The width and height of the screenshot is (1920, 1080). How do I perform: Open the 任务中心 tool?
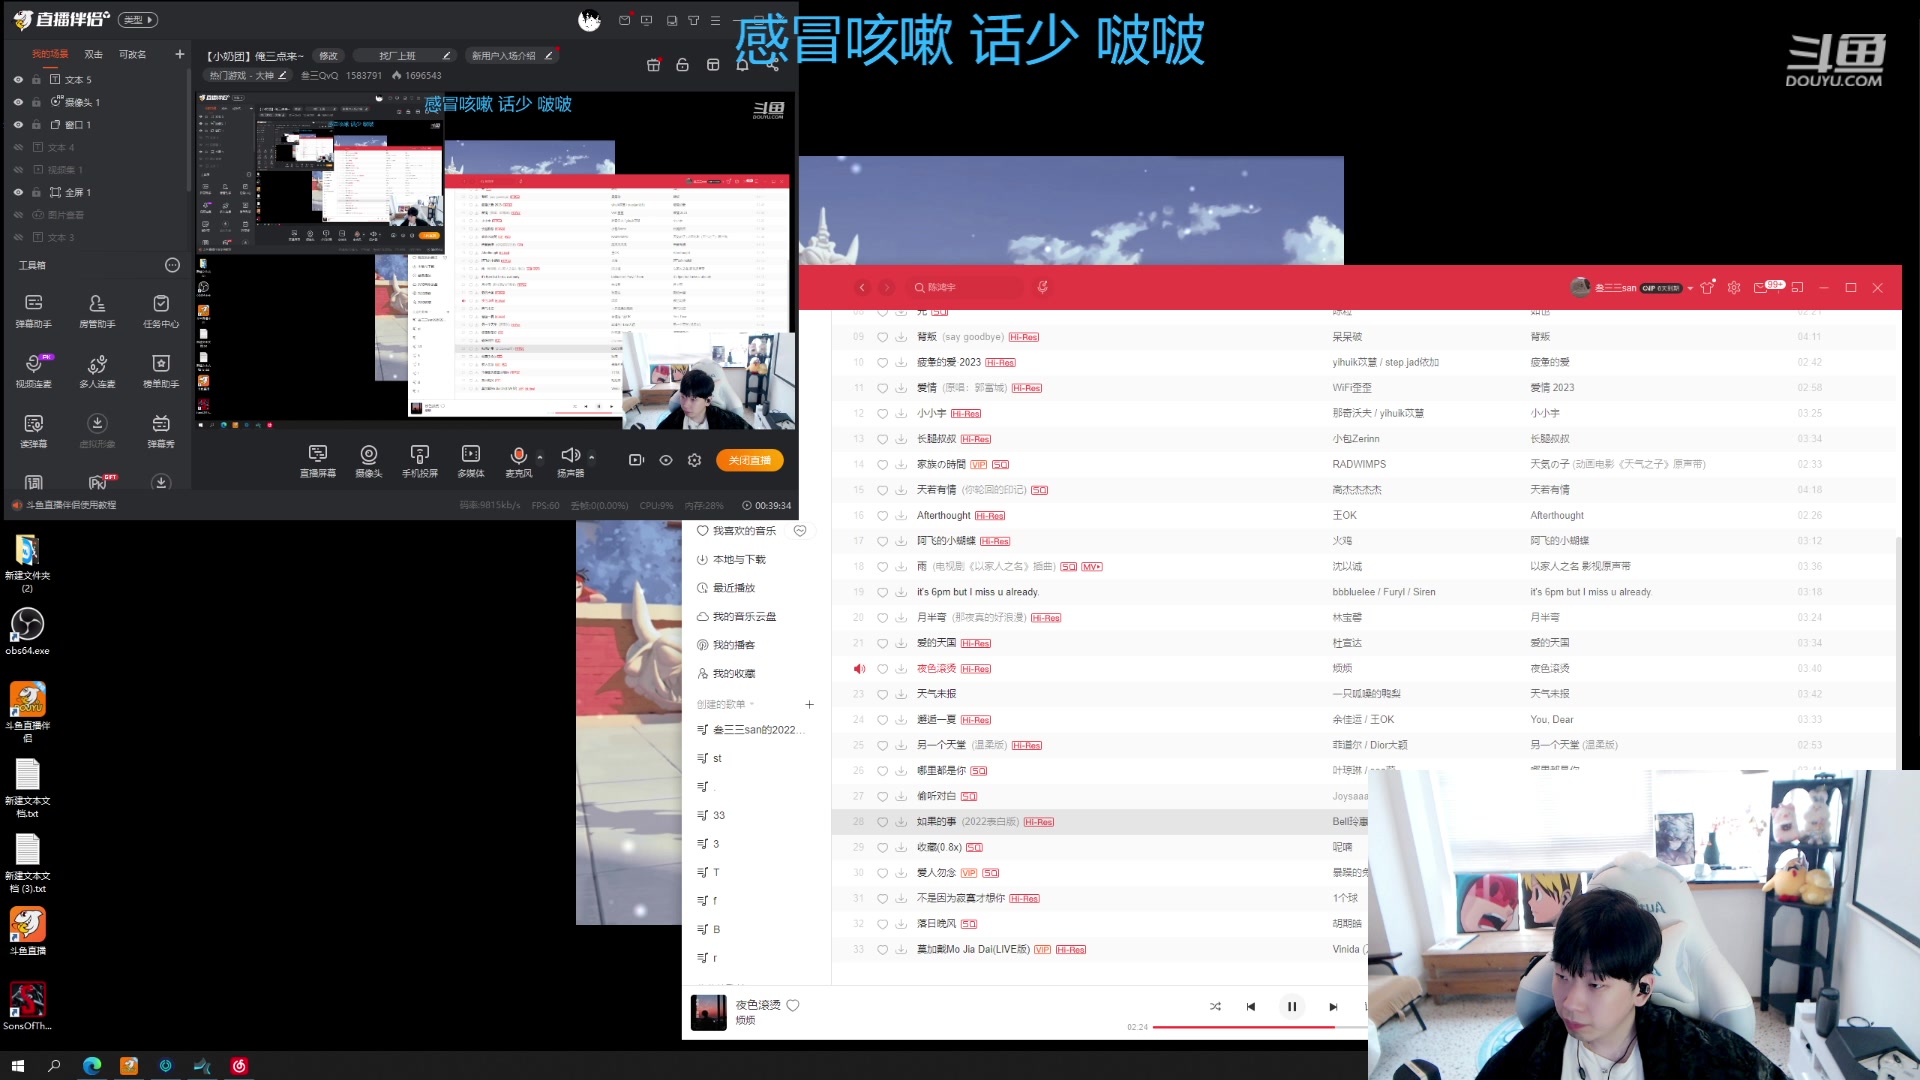pos(160,310)
